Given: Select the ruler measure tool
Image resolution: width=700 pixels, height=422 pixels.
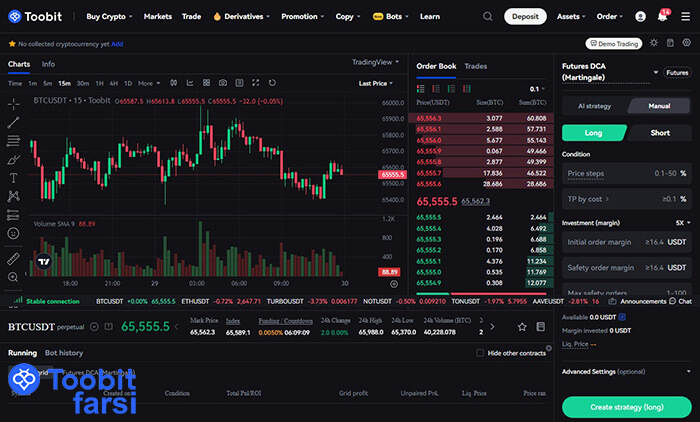Looking at the screenshot, I should tap(13, 257).
